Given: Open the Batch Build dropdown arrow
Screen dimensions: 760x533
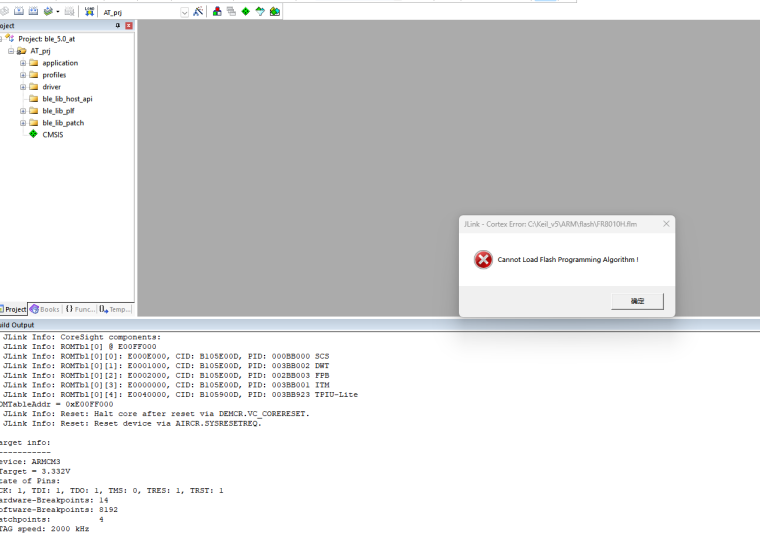Looking at the screenshot, I should click(58, 12).
